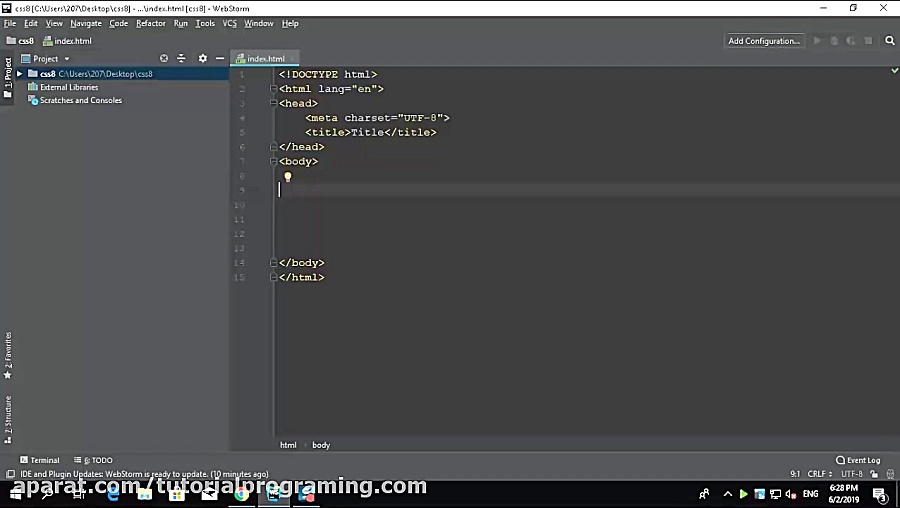900x508 pixels.
Task: Show hidden system tray icons chevron
Action: click(728, 494)
